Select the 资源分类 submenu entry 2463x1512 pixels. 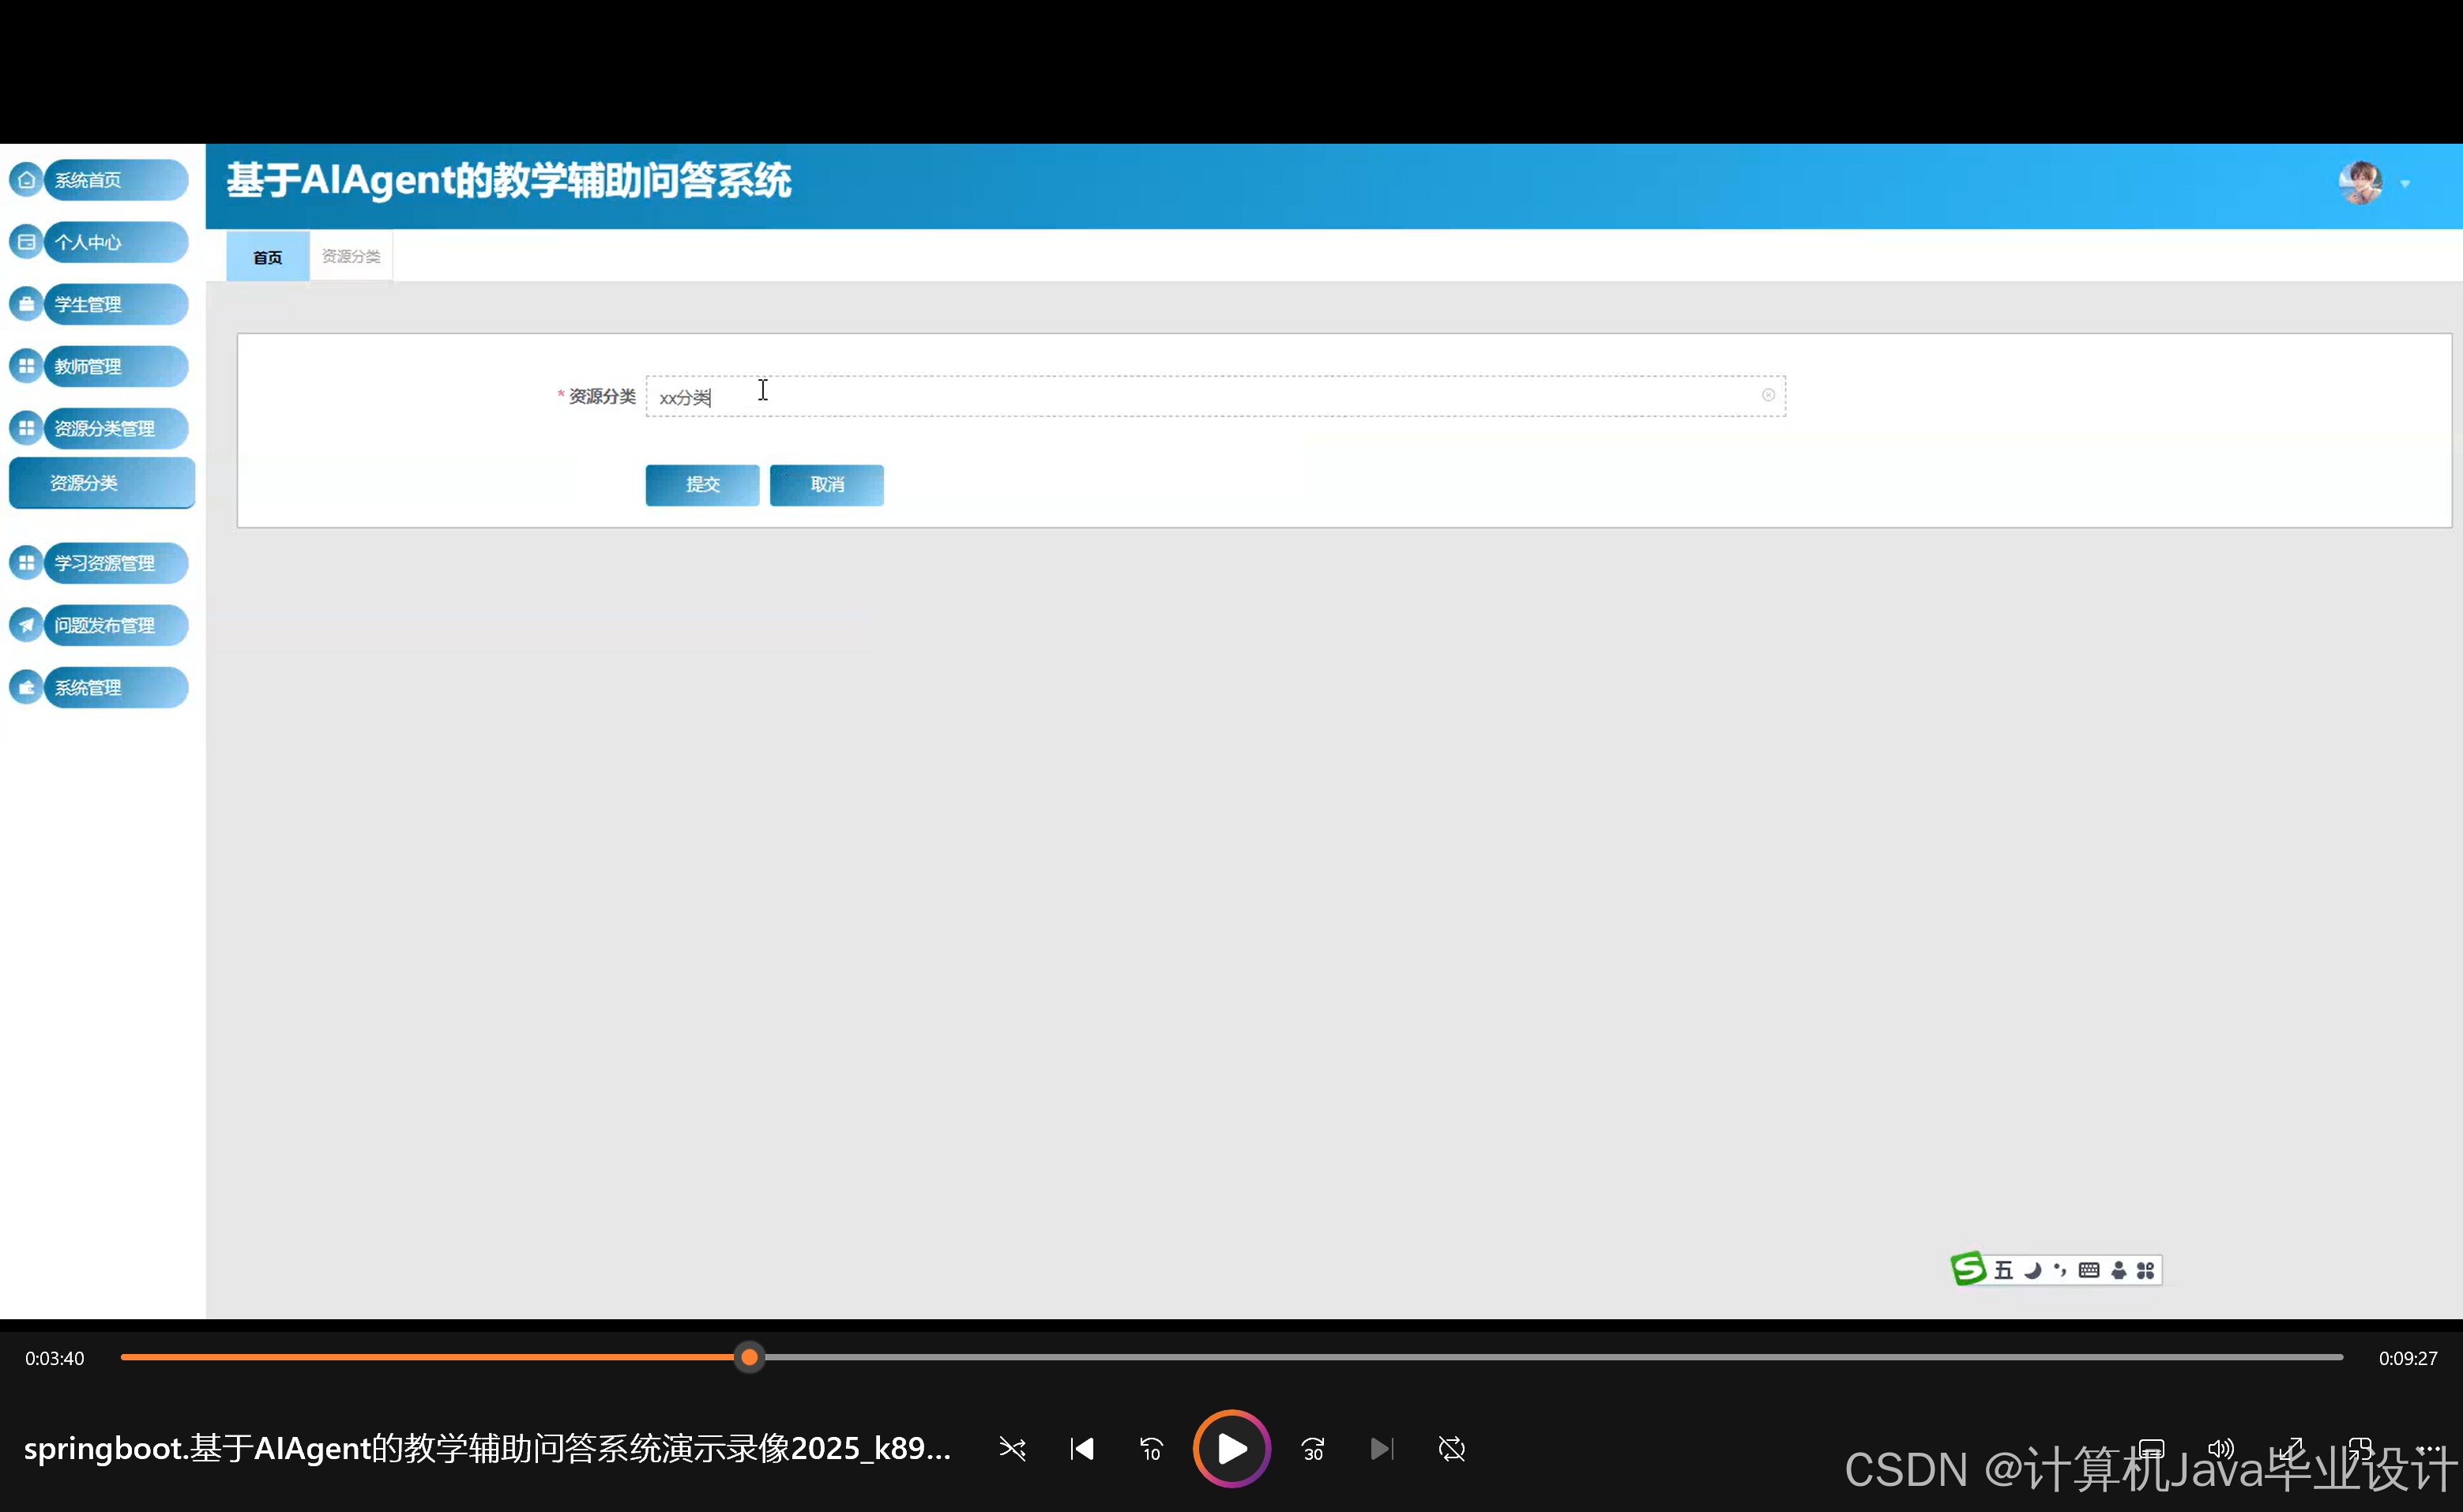(x=102, y=483)
